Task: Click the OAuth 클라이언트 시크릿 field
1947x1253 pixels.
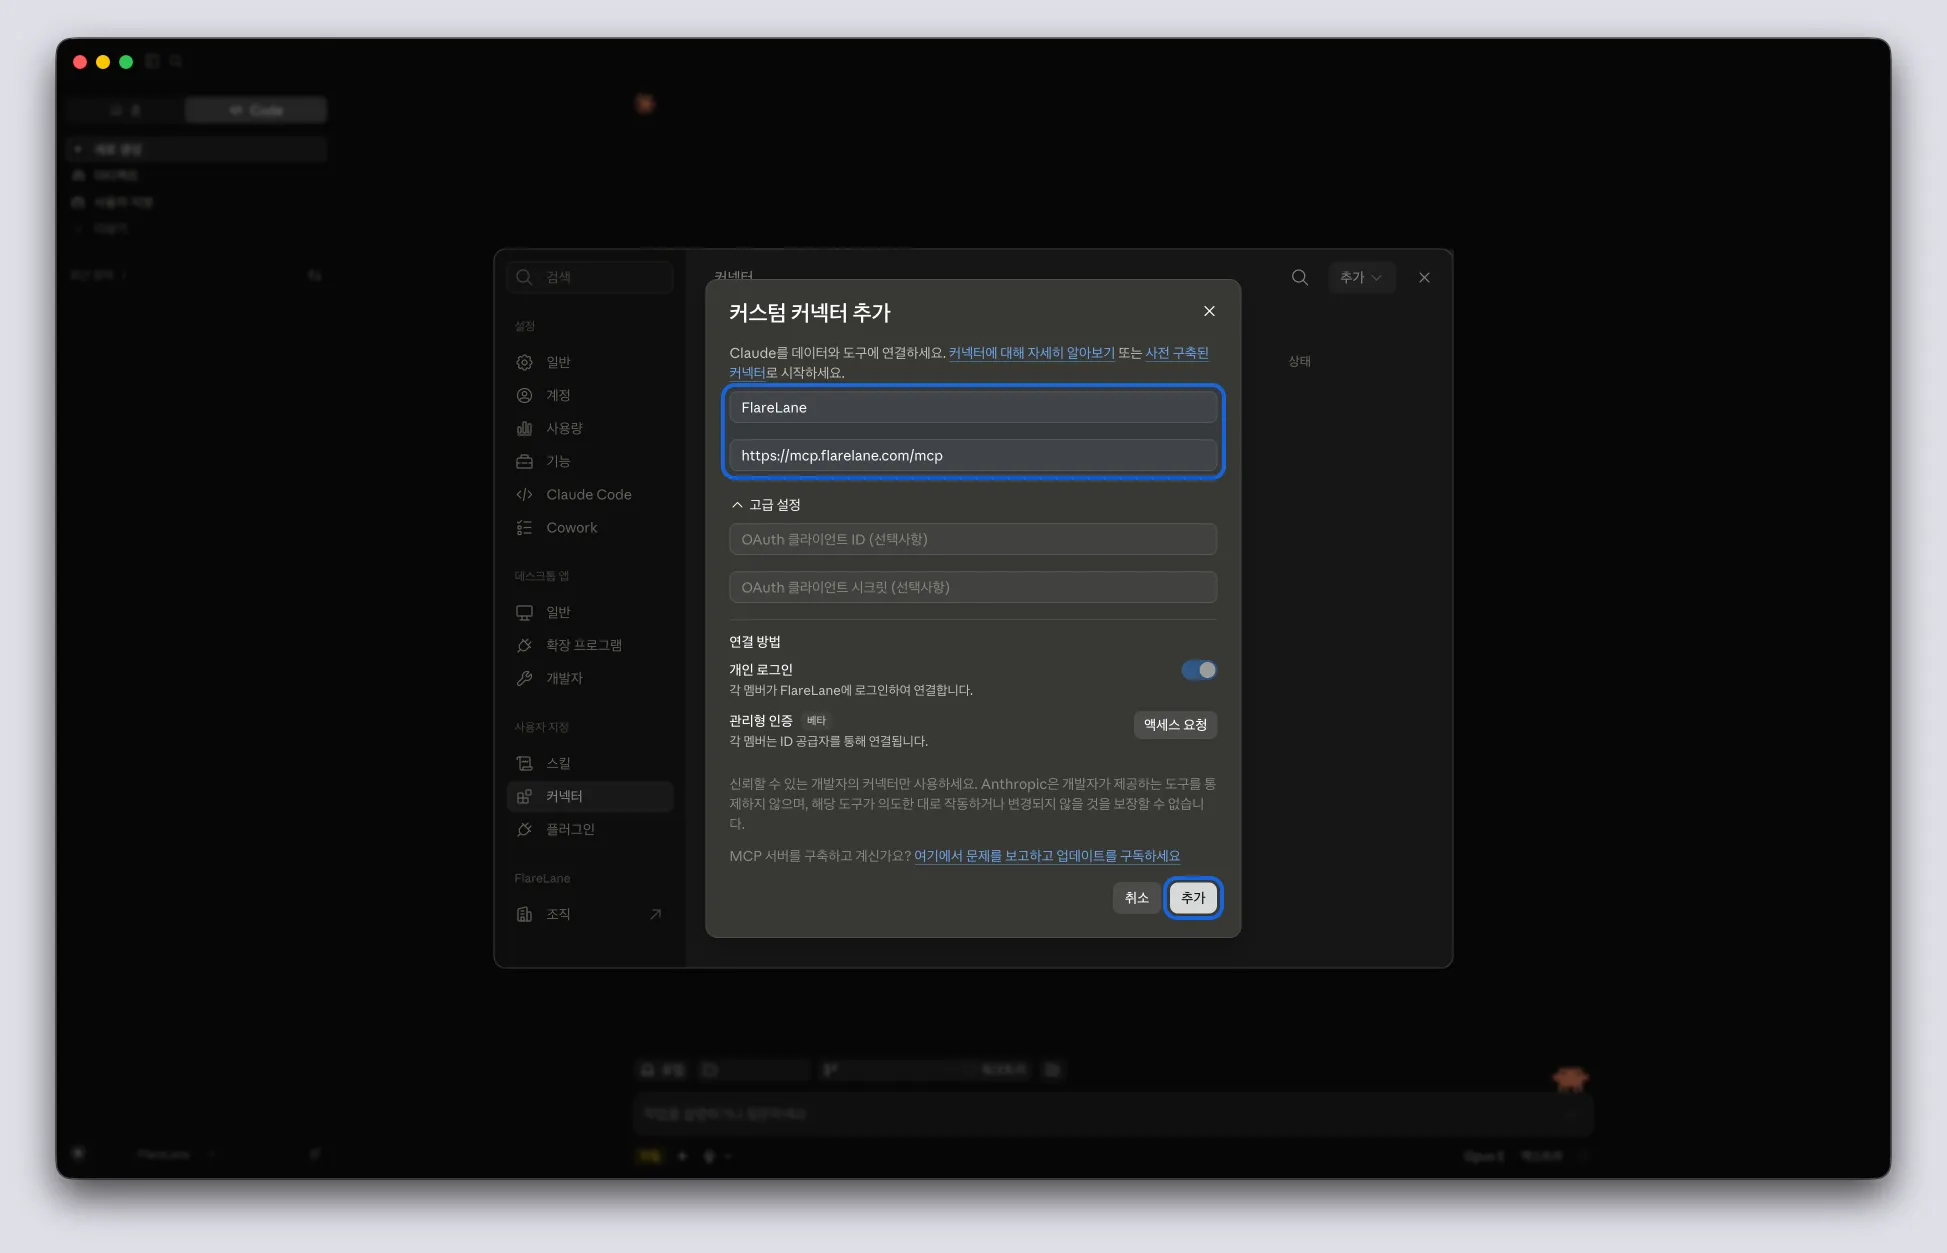Action: point(972,587)
